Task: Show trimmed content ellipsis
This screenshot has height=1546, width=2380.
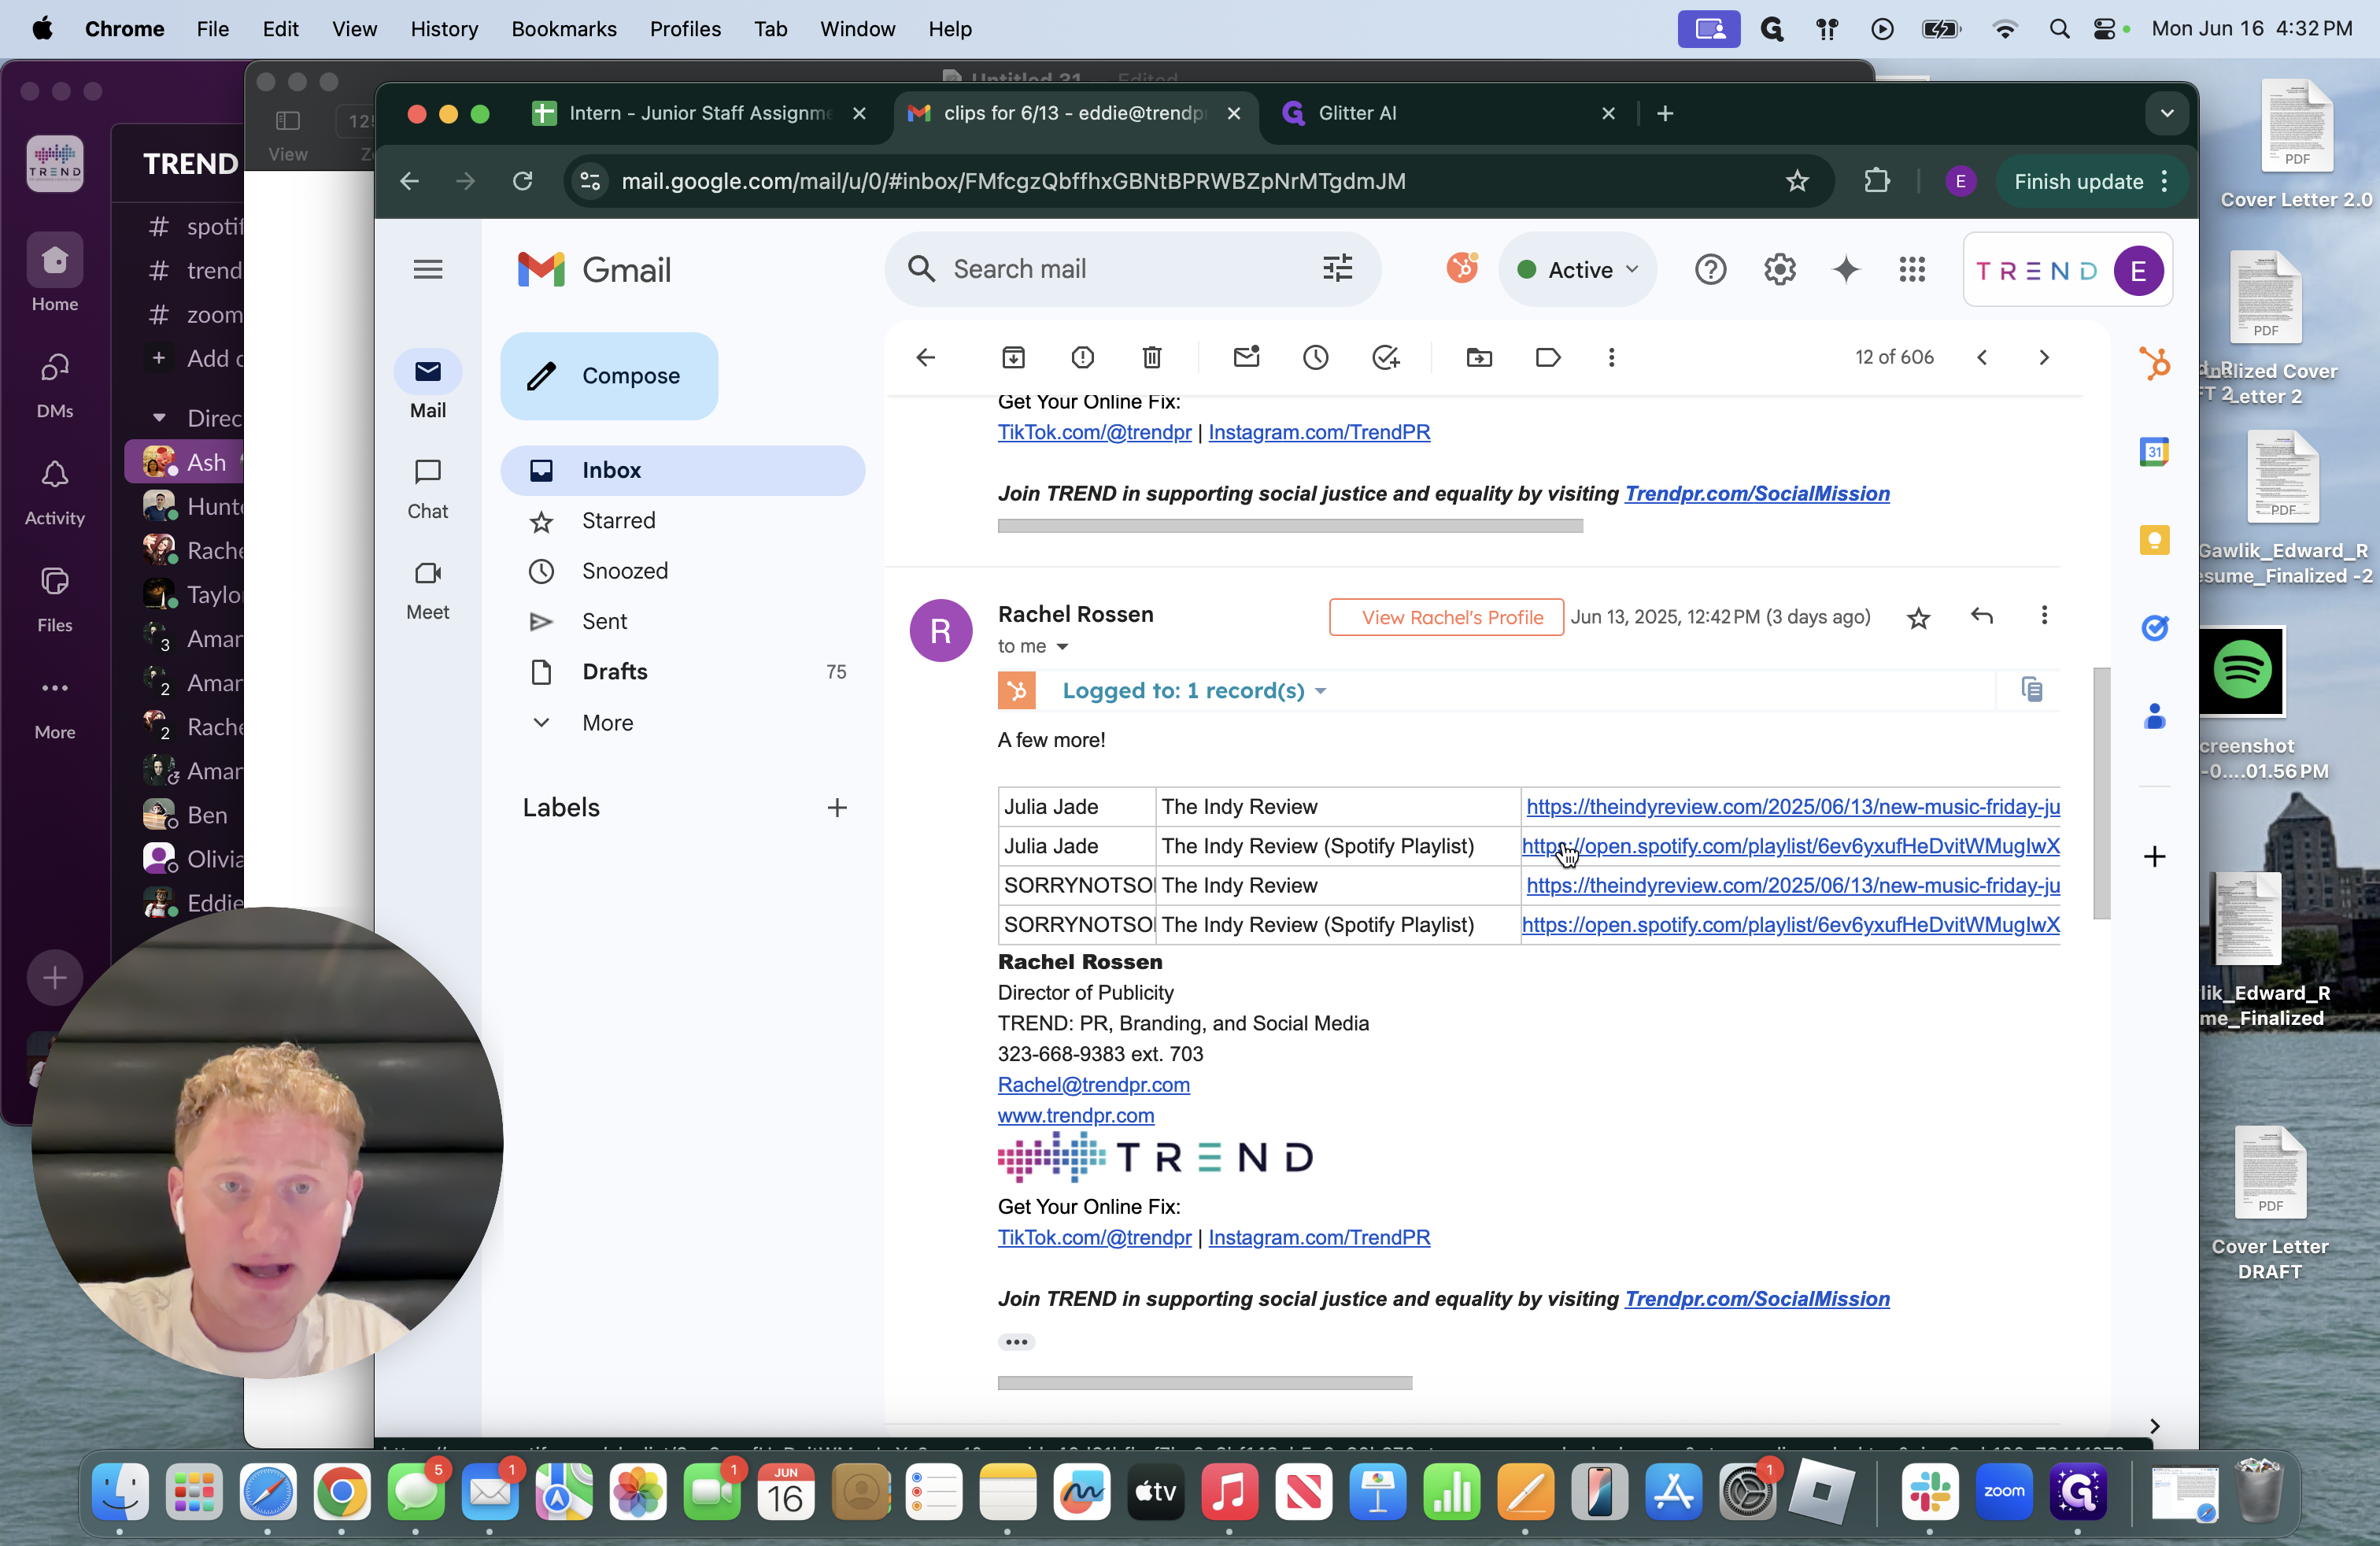Action: 1016,1342
